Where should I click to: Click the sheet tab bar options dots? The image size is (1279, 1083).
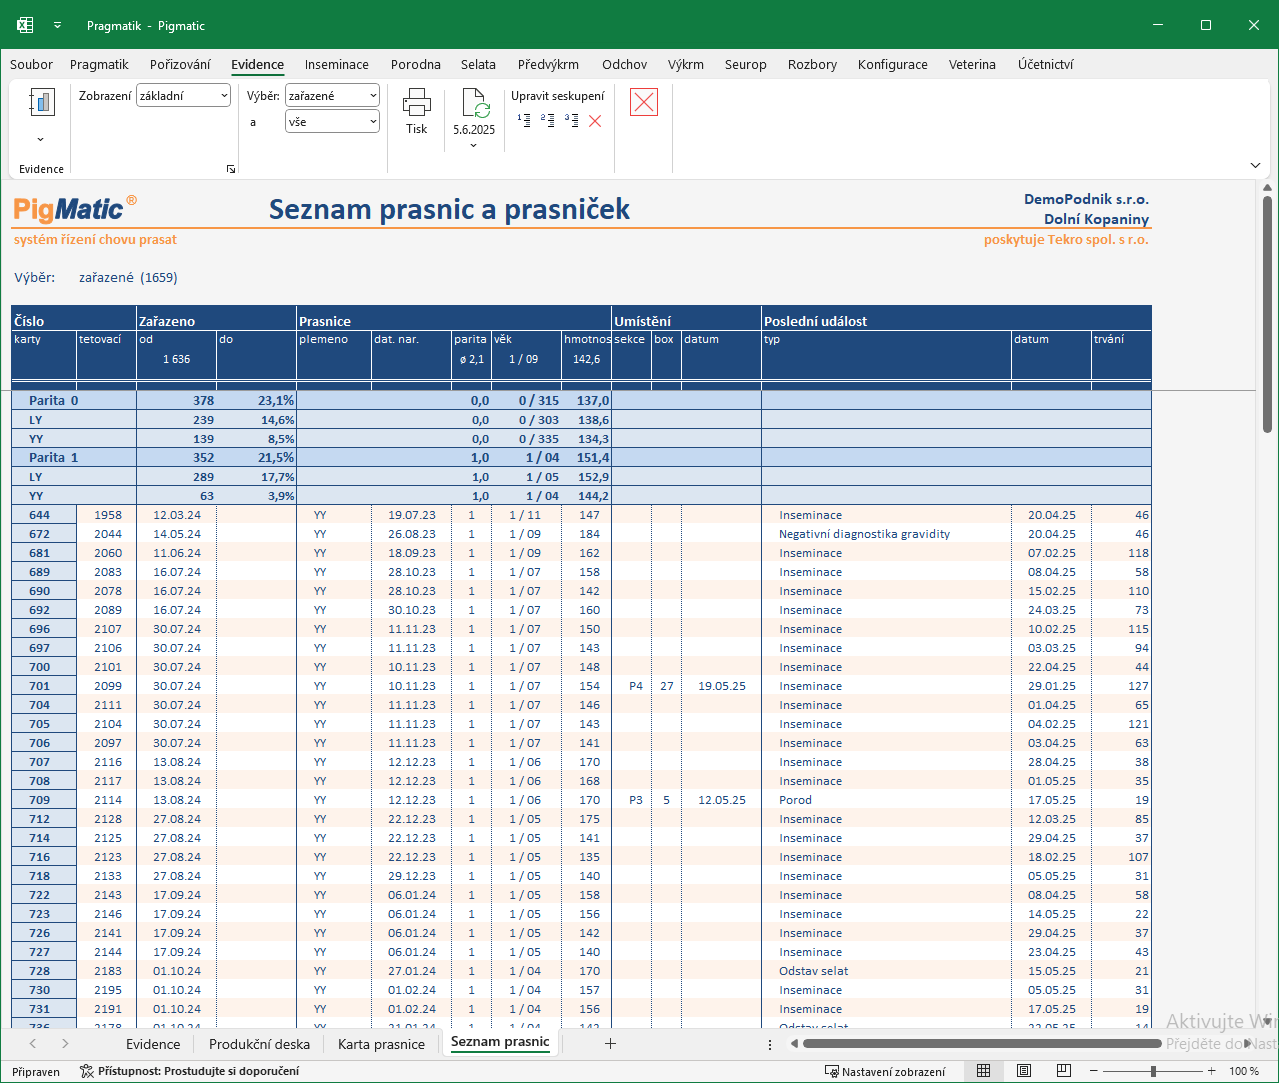[770, 1044]
